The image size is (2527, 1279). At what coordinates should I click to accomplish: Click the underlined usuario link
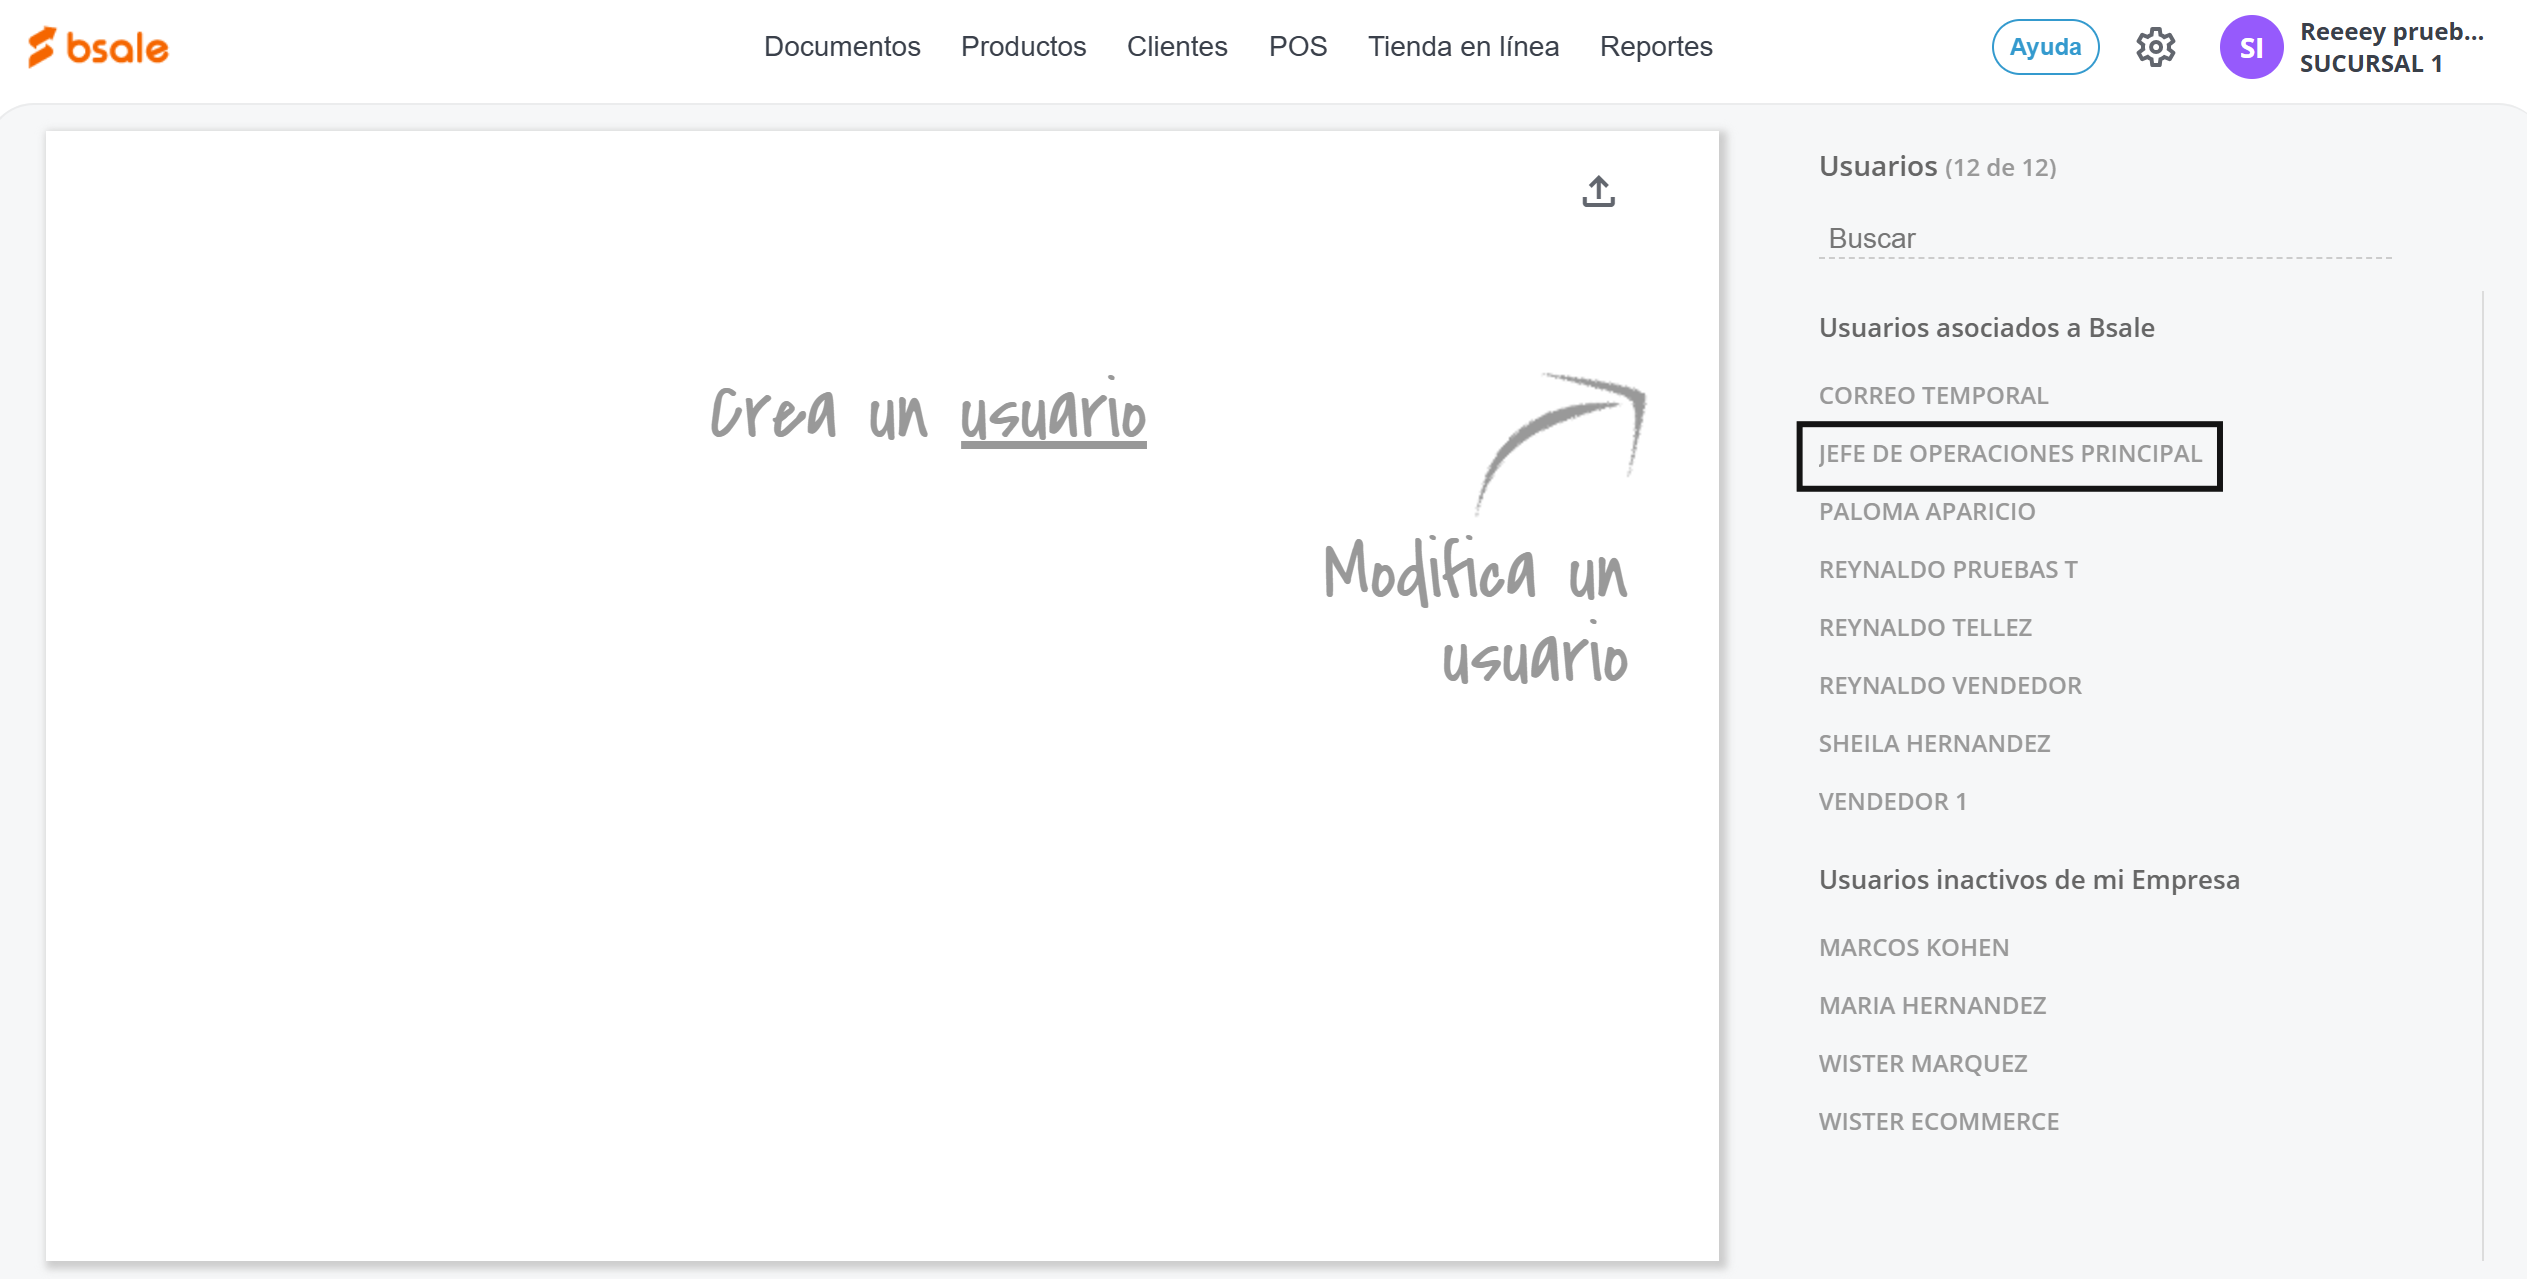(1053, 416)
